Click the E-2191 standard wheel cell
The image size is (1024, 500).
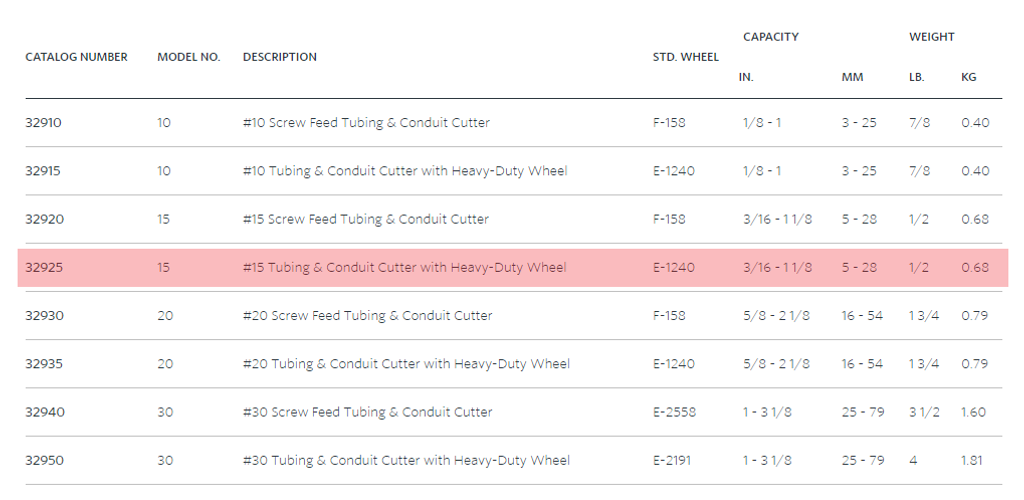point(672,460)
